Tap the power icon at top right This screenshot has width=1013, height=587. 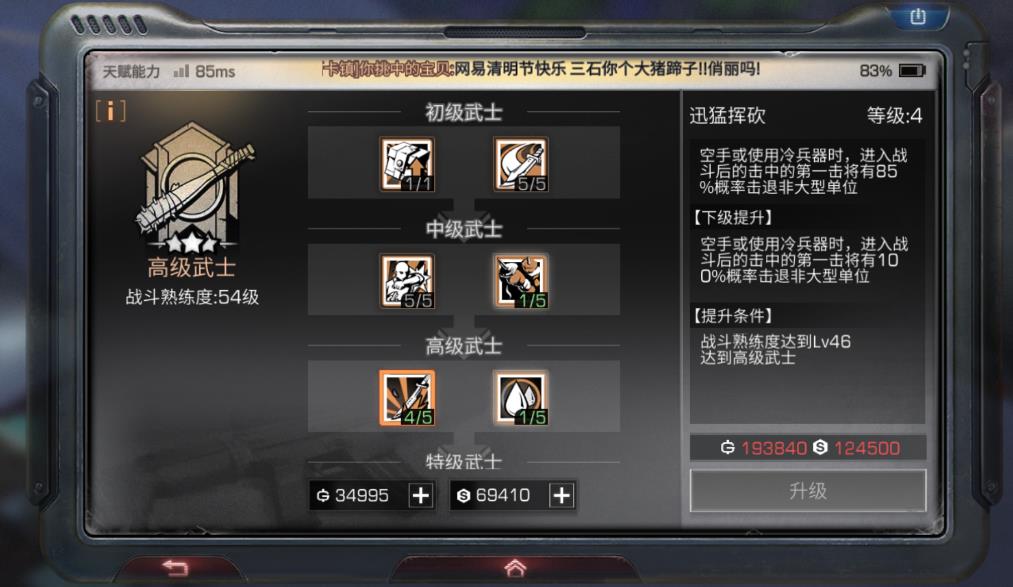[x=918, y=17]
